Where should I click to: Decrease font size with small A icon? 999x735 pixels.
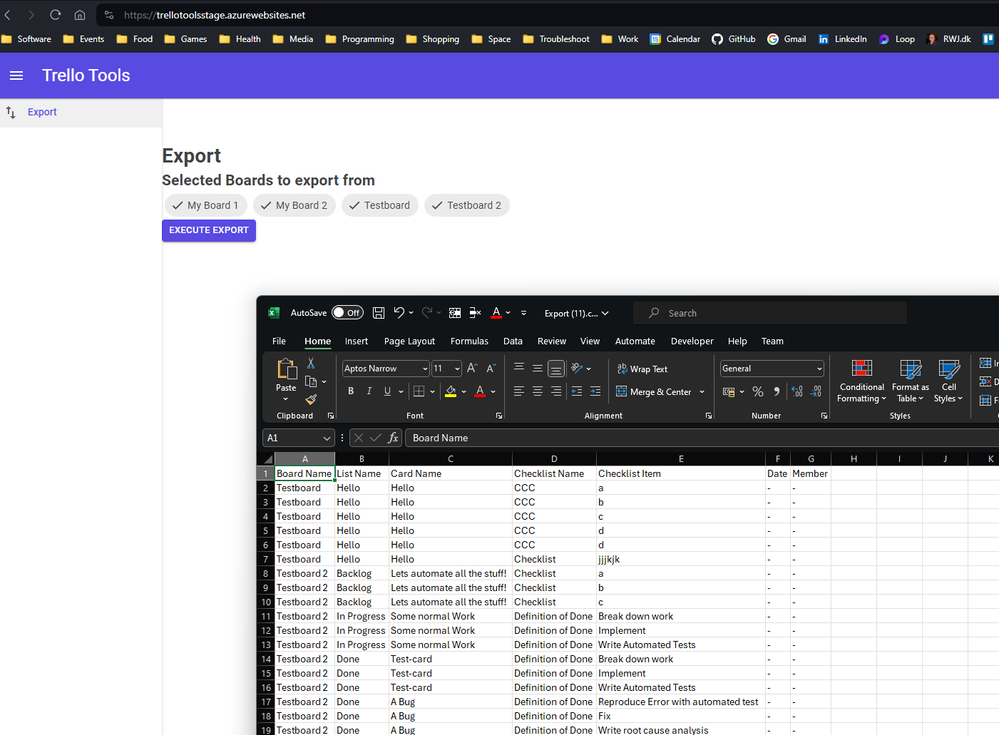tap(491, 368)
